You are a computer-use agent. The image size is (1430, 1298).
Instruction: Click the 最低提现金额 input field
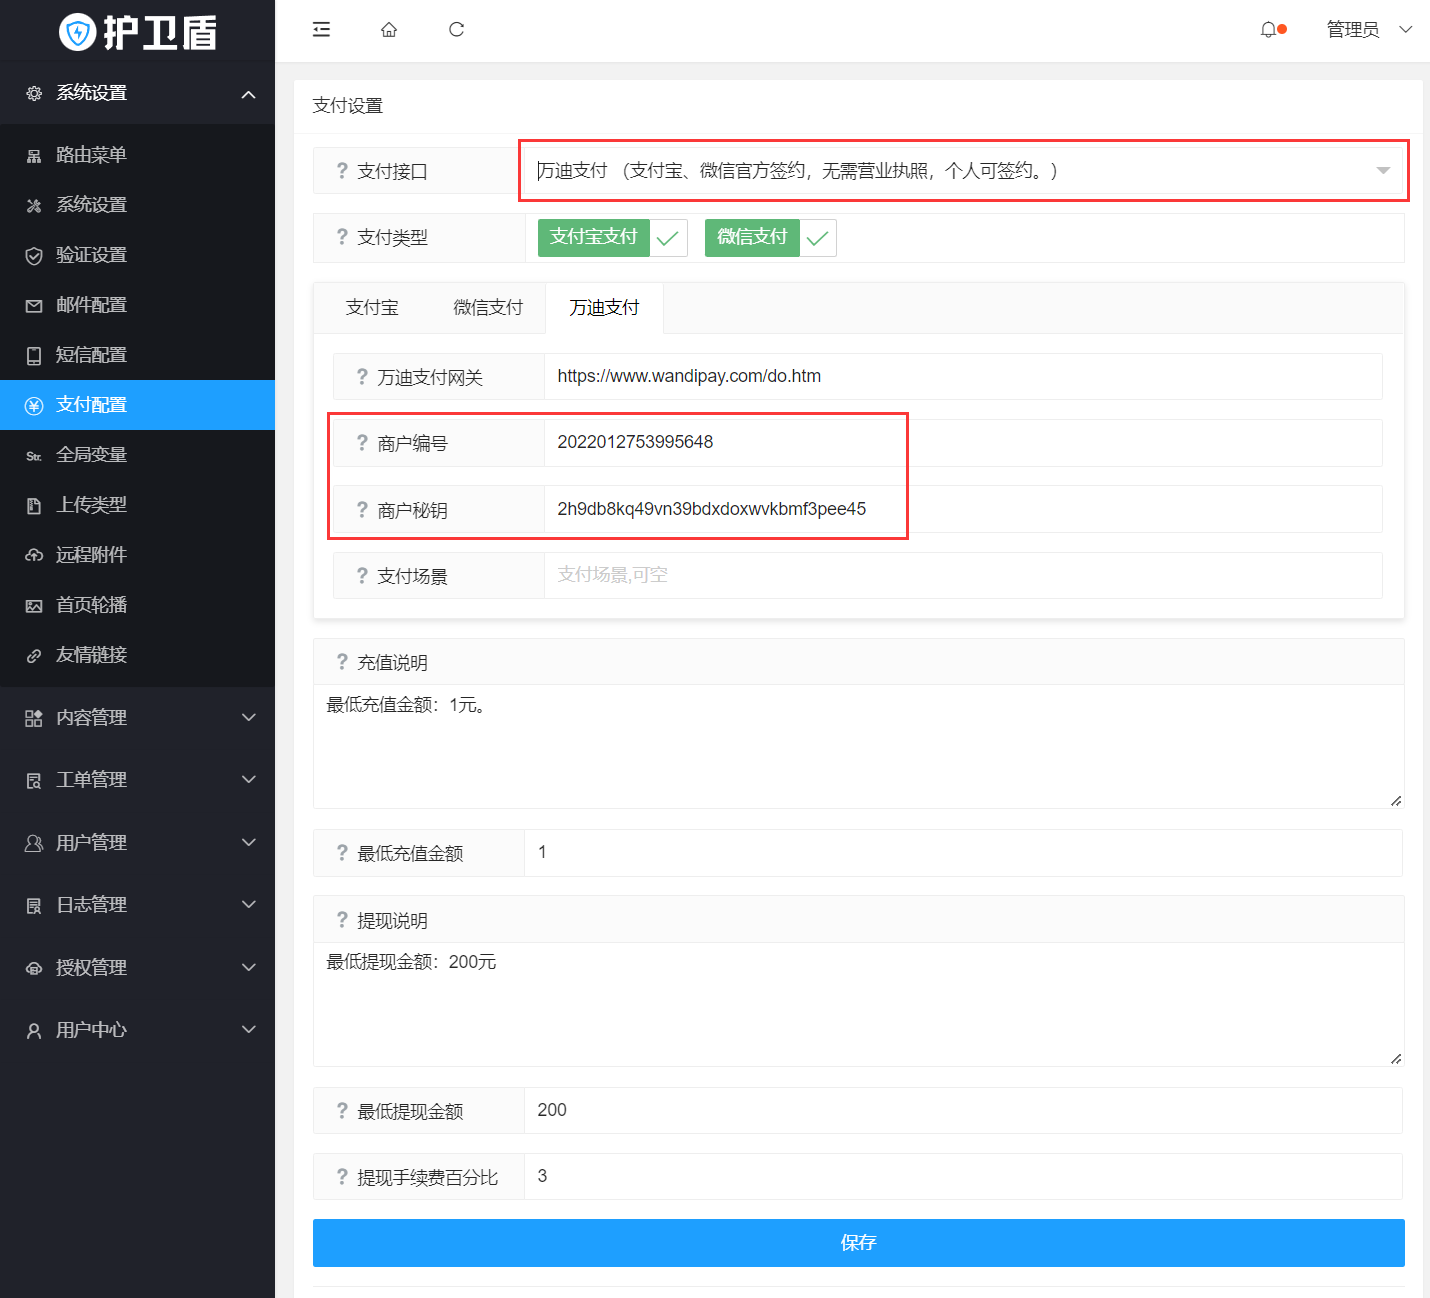pos(963,1111)
